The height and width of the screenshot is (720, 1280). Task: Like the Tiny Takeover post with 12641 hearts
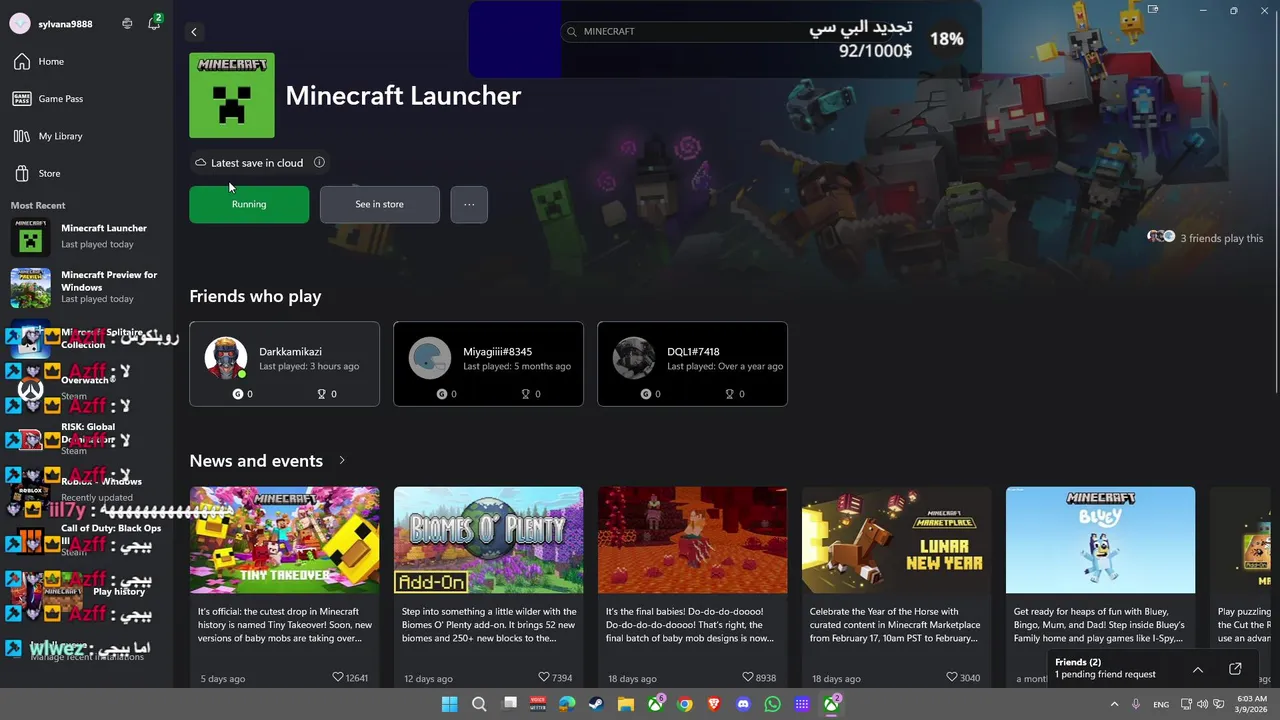pos(338,677)
